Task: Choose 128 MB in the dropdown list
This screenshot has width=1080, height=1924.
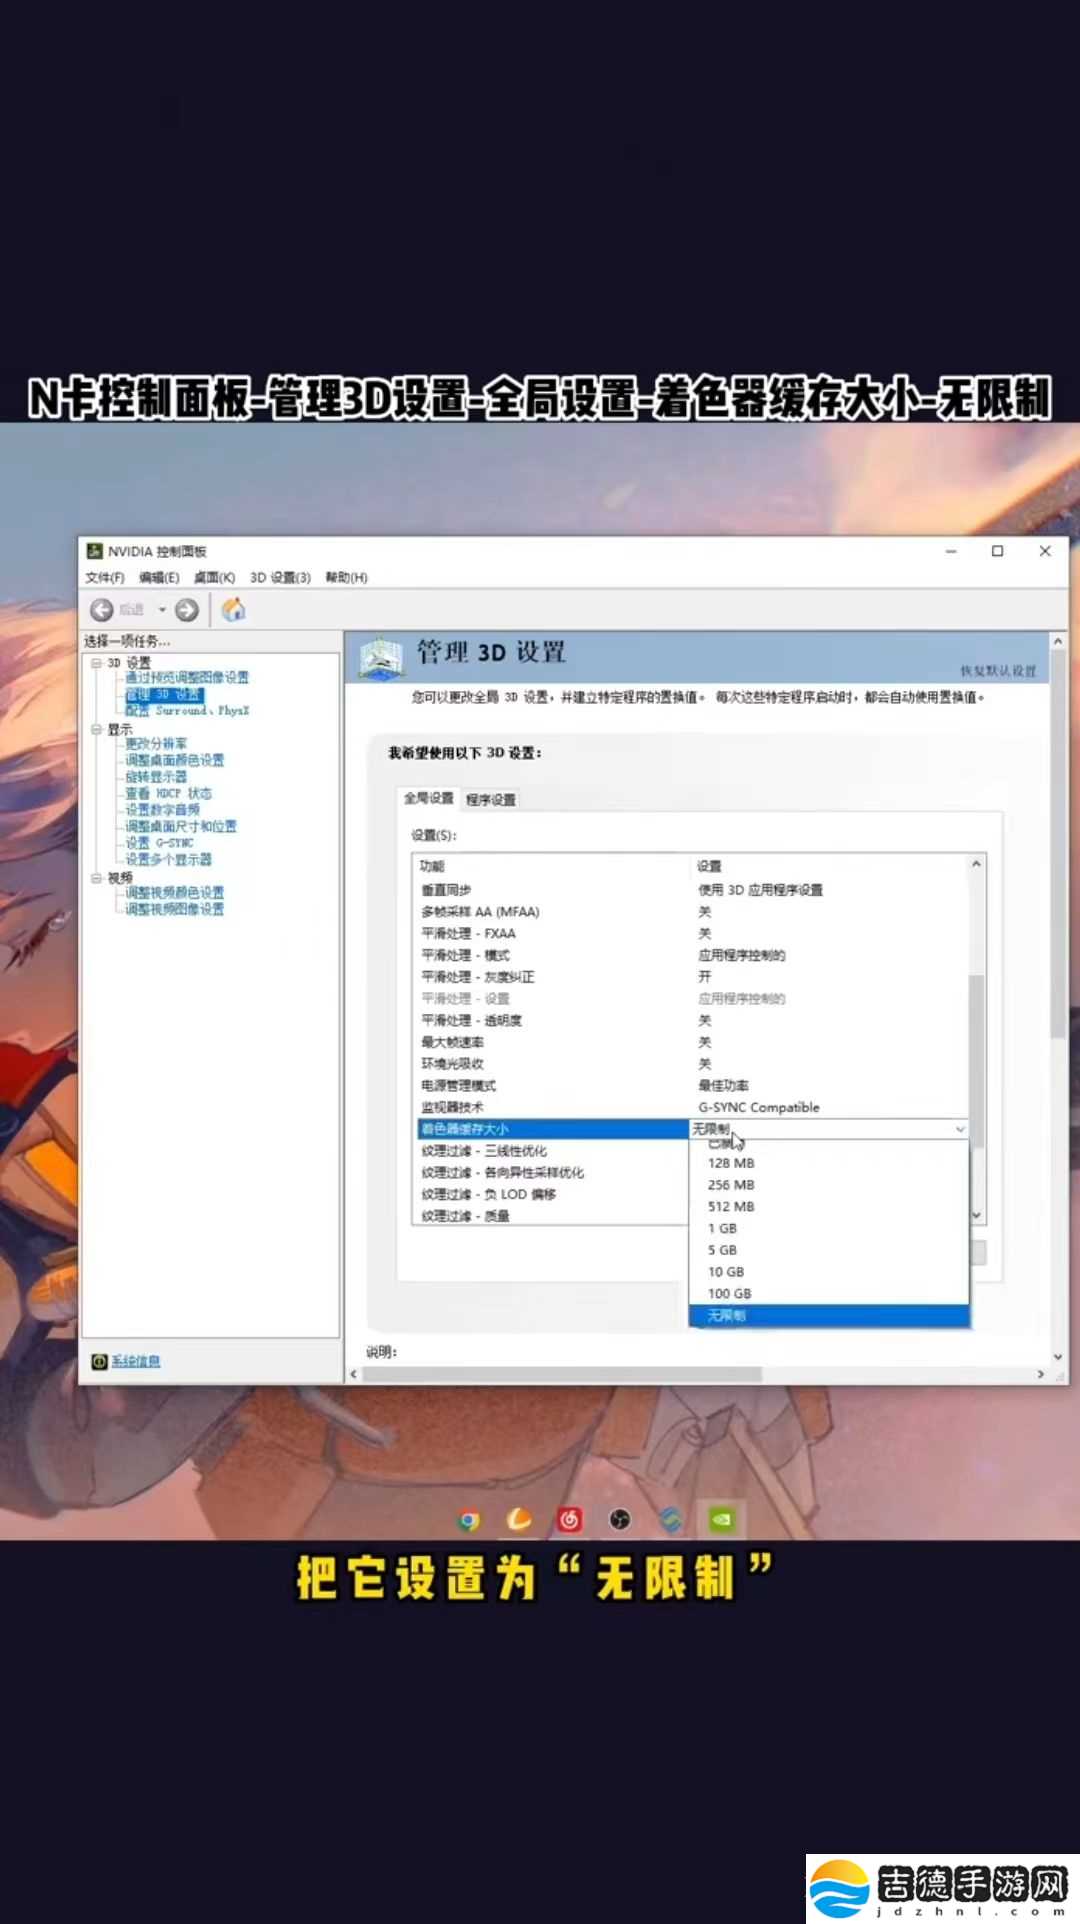Action: point(829,1163)
